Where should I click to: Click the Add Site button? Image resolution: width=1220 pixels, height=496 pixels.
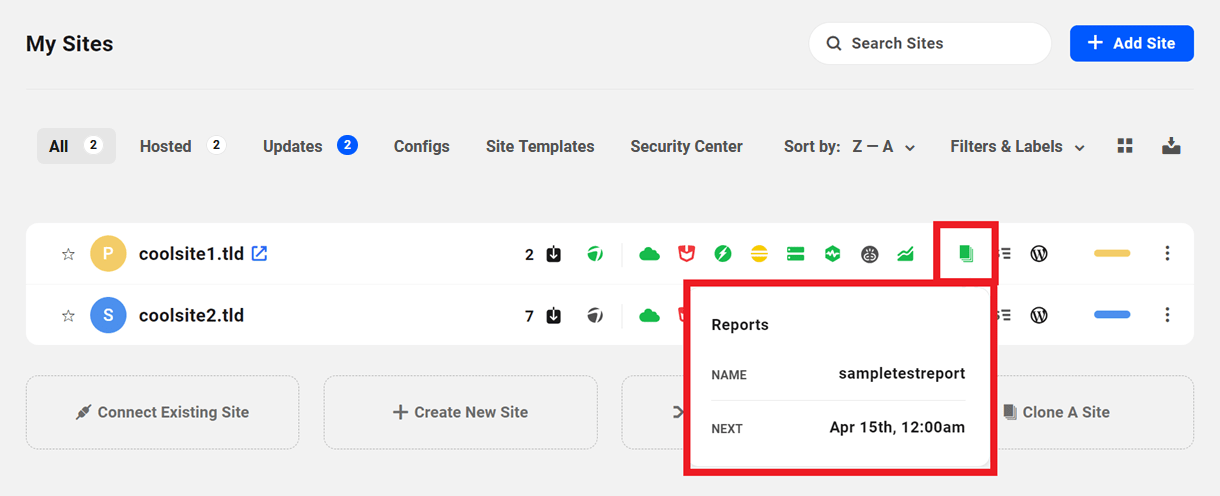coord(1131,43)
